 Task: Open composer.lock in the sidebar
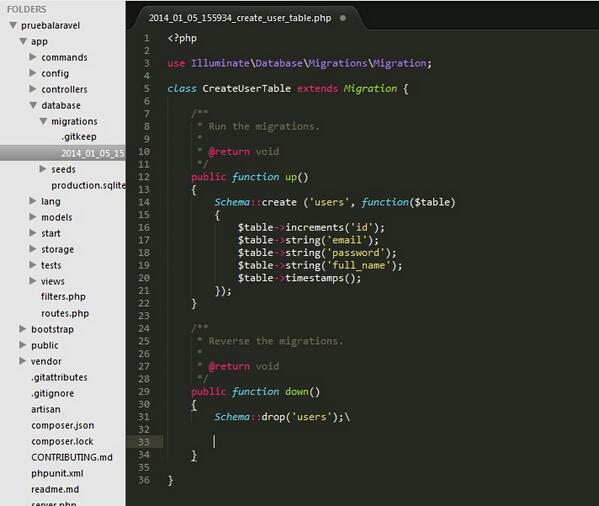pyautogui.click(x=62, y=441)
